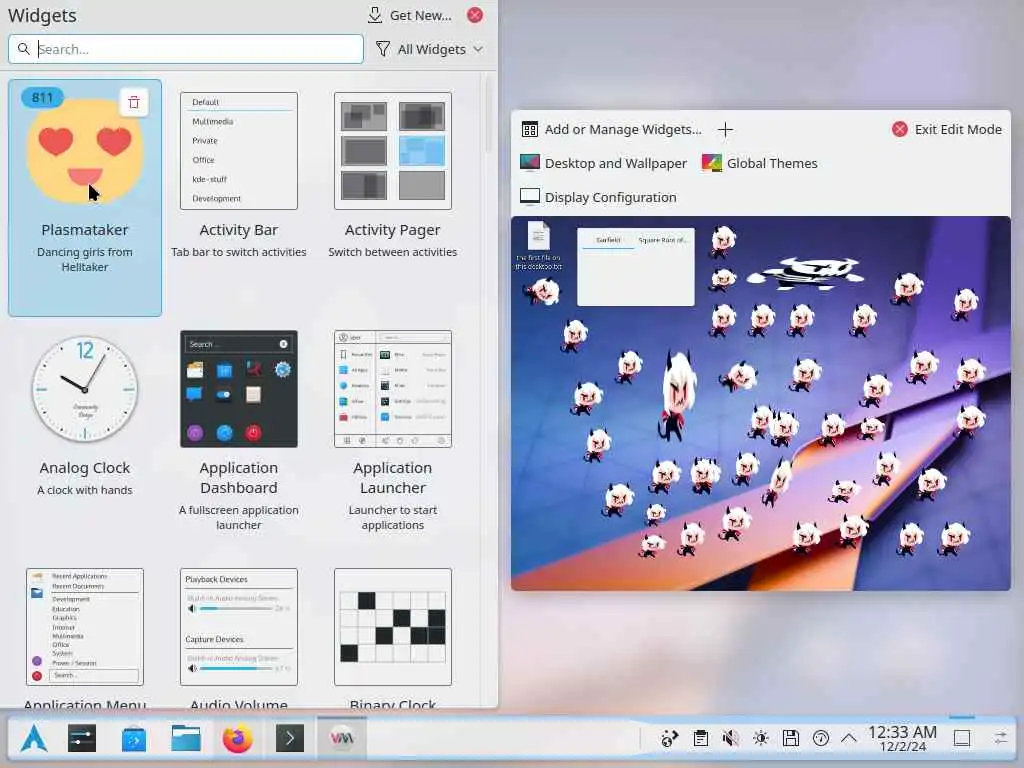Viewport: 1024px width, 768px height.
Task: Click the show desktop button in taskbar
Action: click(x=962, y=739)
